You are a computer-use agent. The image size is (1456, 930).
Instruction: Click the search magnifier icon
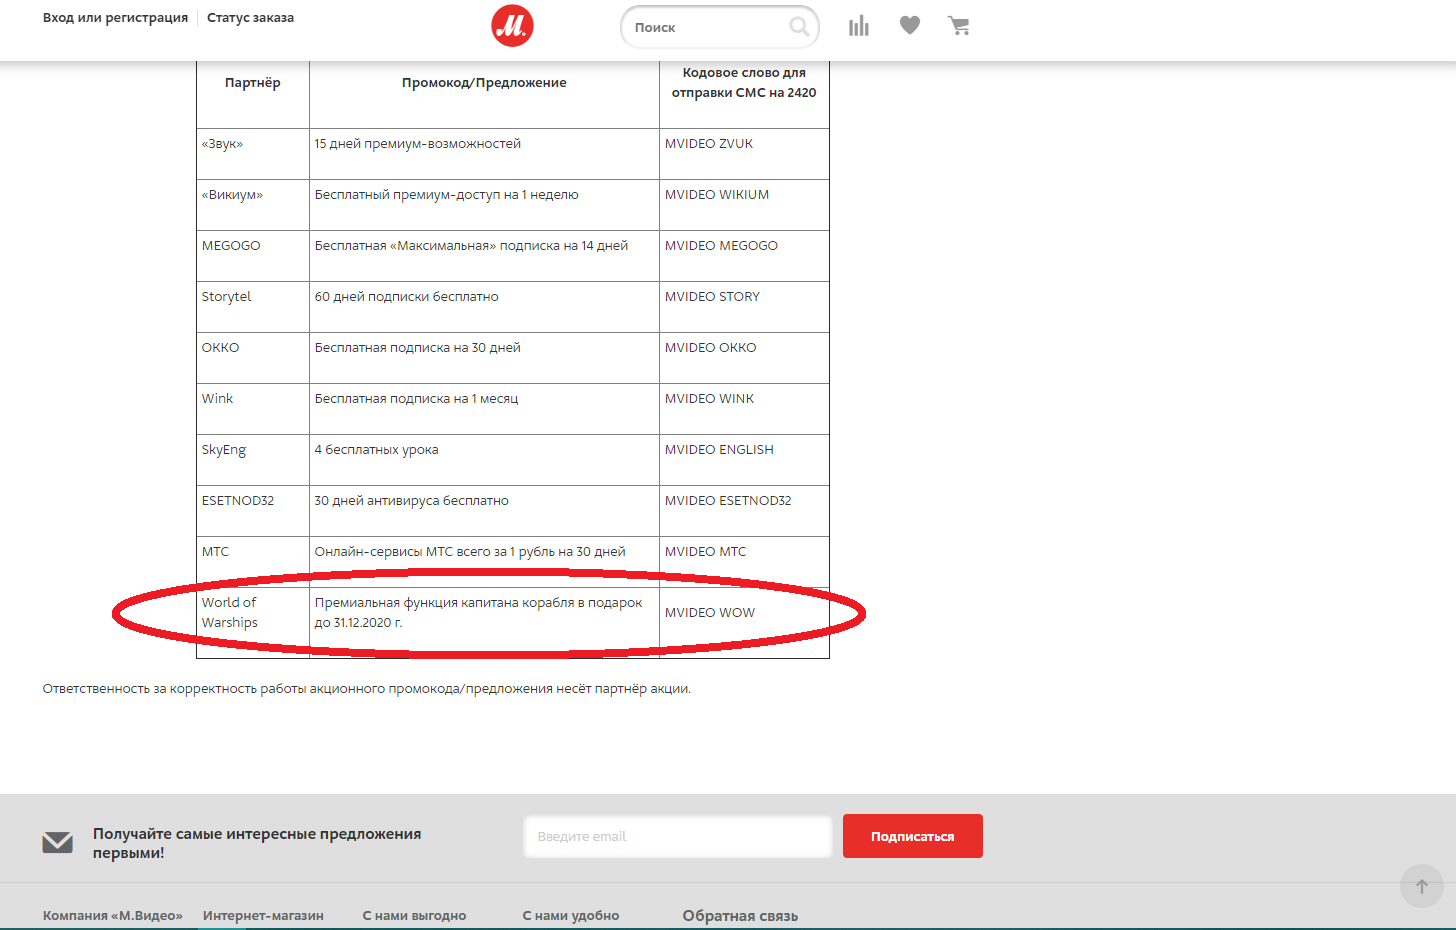[x=799, y=27]
